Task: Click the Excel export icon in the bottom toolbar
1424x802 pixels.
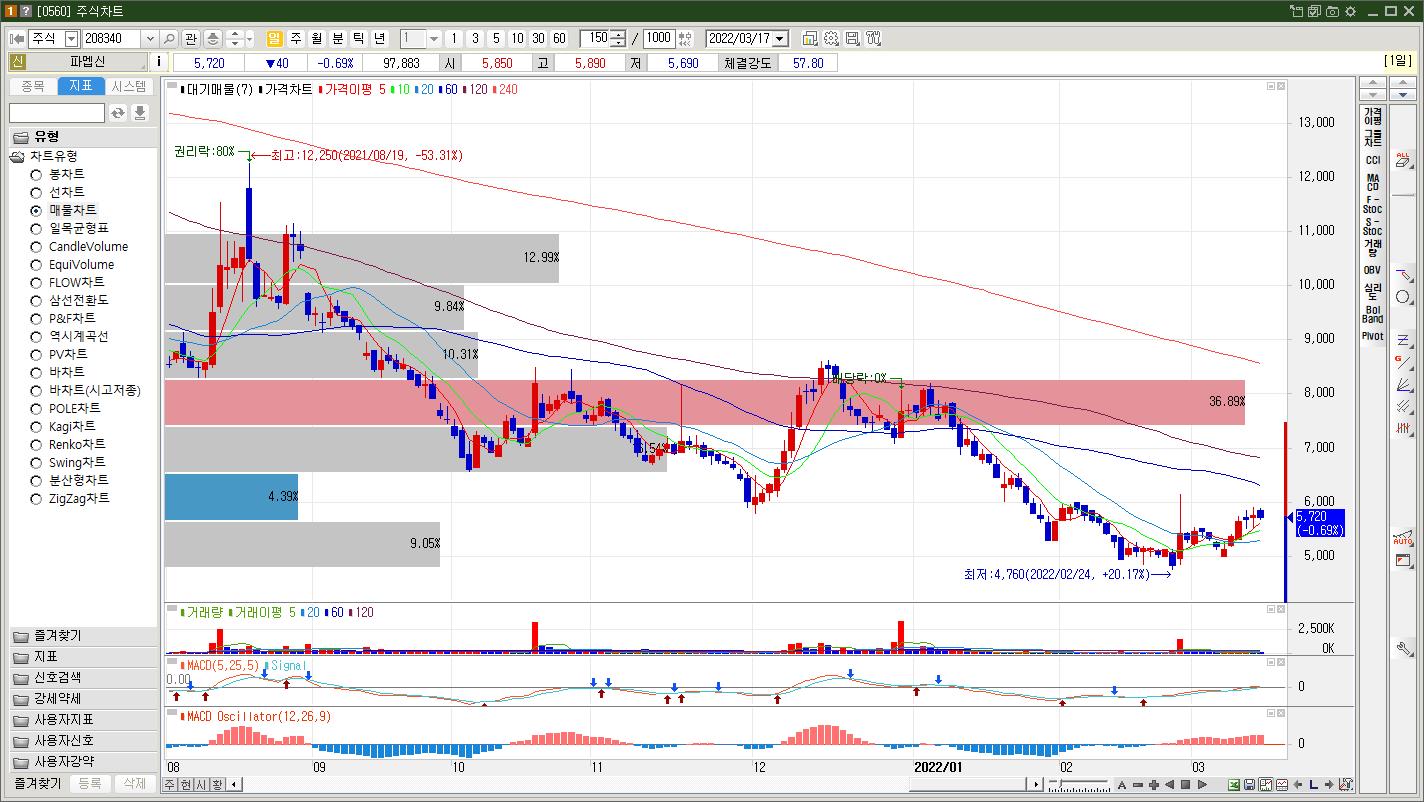Action: click(1234, 785)
